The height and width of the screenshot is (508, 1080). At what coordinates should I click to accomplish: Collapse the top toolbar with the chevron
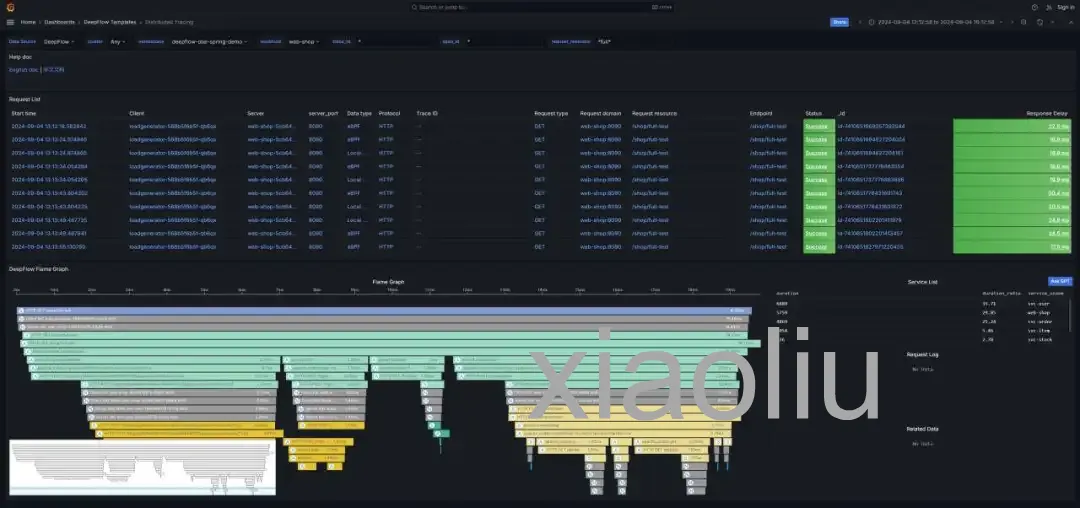1069,22
